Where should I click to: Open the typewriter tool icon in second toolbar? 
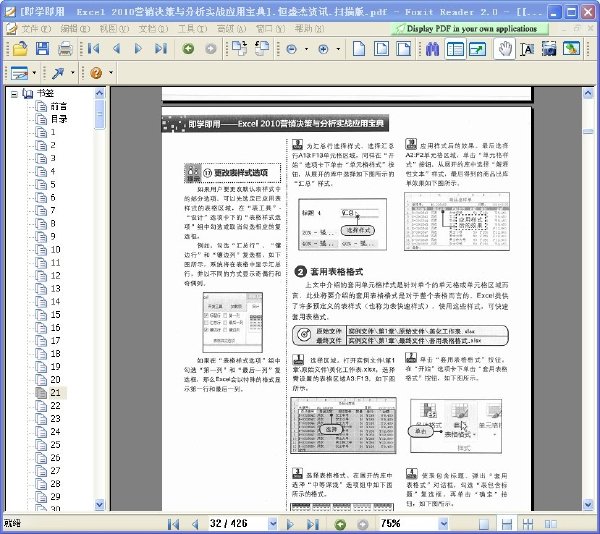tap(20, 73)
